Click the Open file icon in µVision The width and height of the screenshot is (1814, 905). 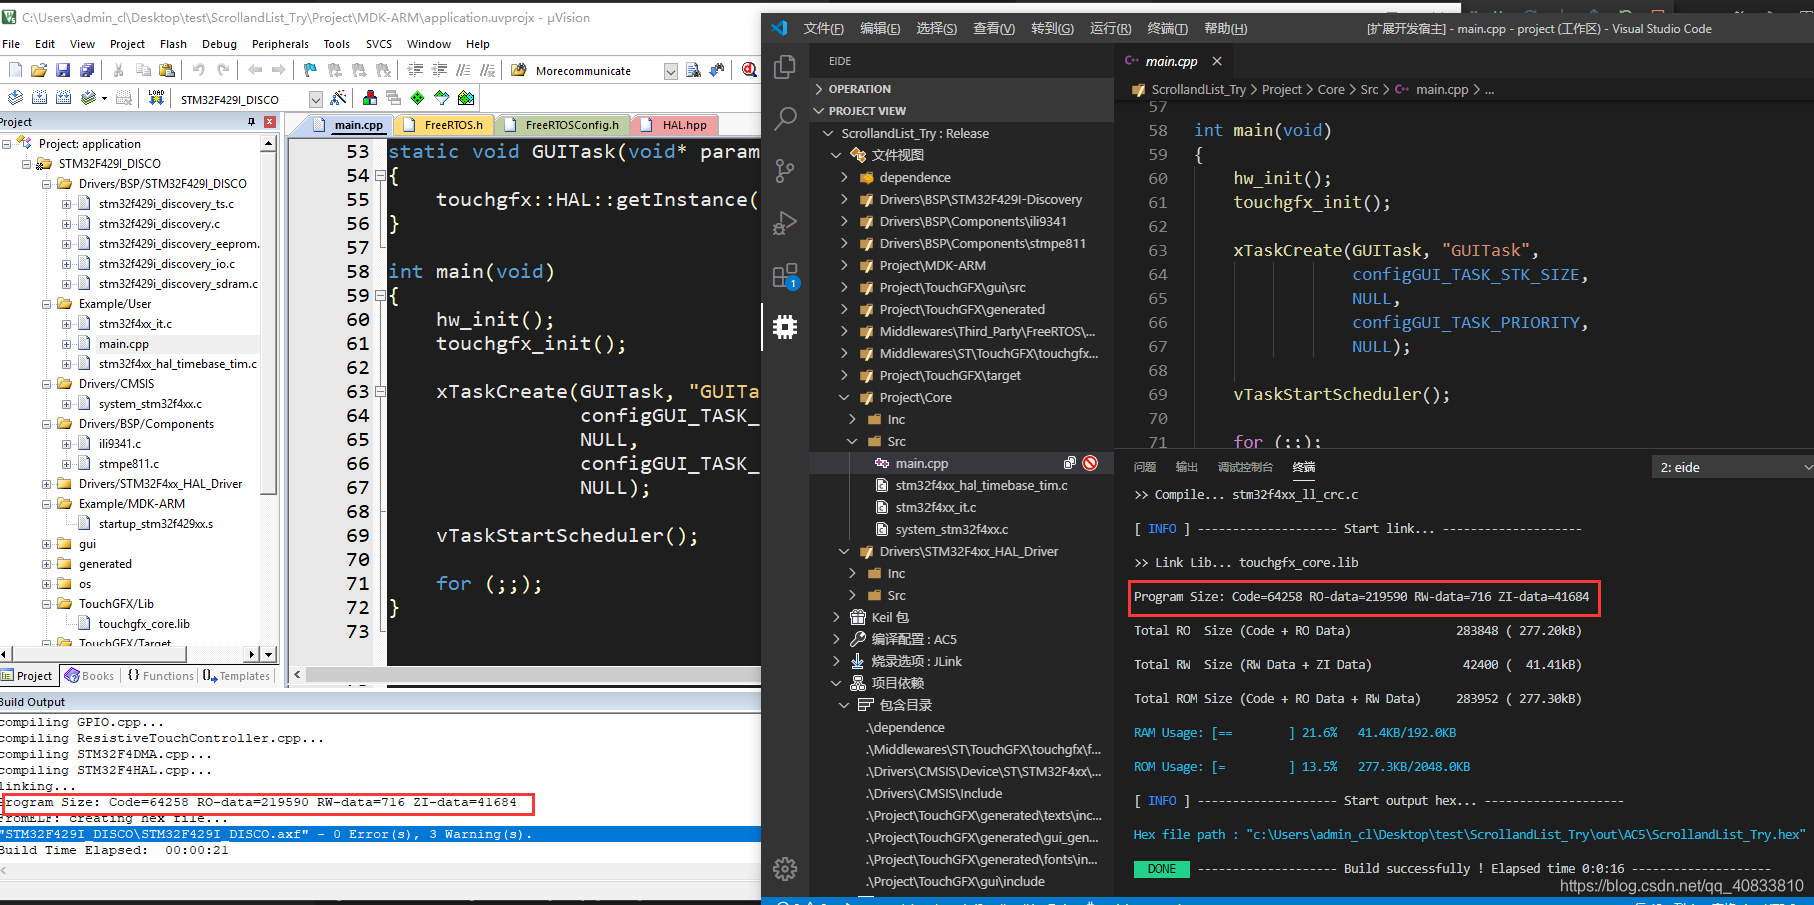(39, 70)
